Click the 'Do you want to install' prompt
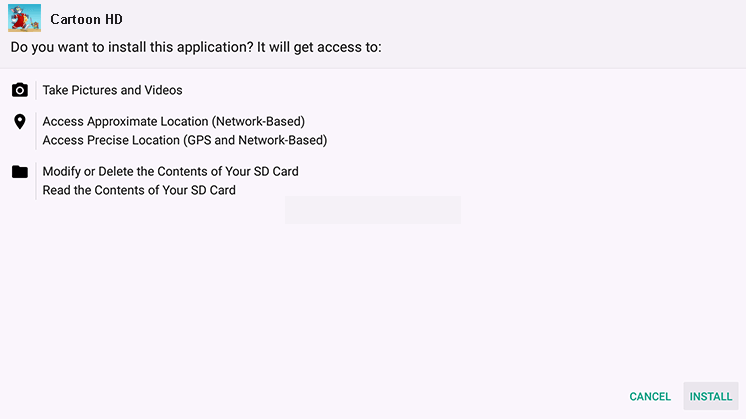The width and height of the screenshot is (746, 419). tap(132, 47)
